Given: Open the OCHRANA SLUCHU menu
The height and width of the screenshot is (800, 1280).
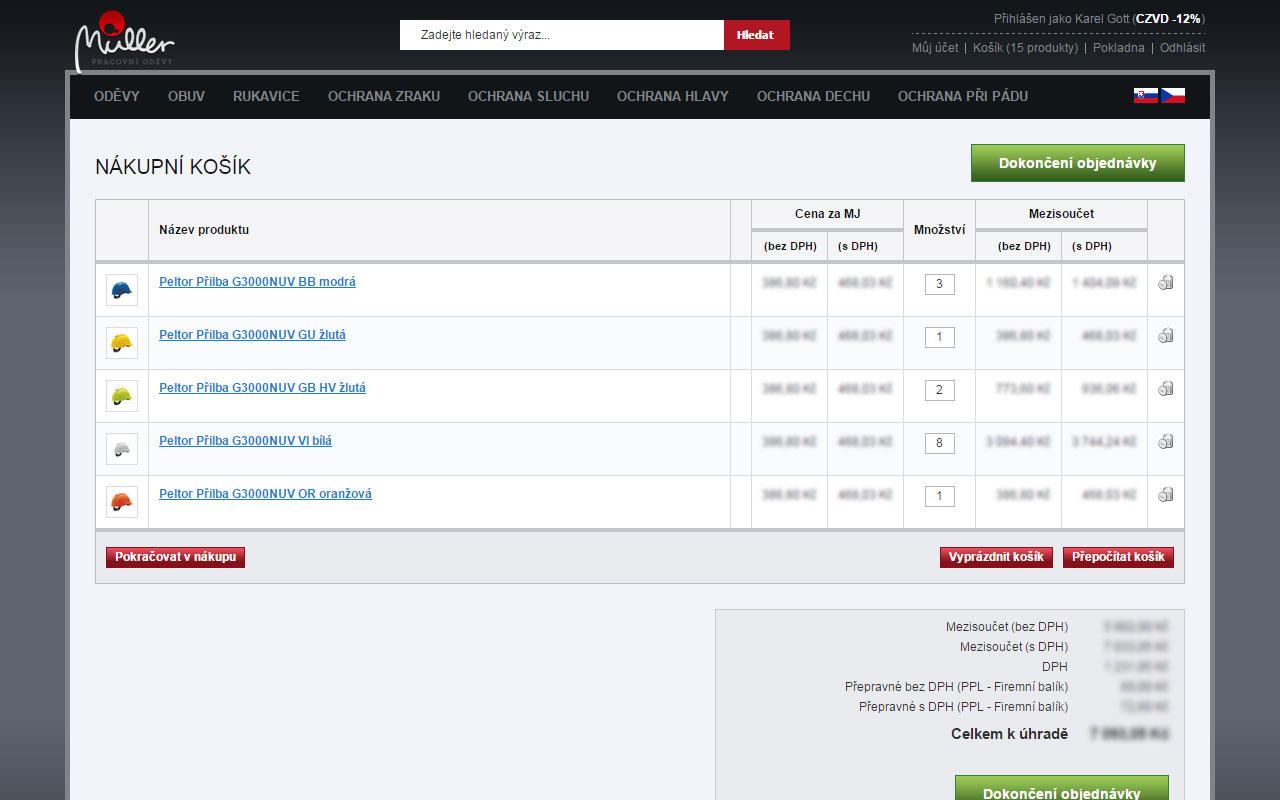Looking at the screenshot, I should (x=528, y=97).
